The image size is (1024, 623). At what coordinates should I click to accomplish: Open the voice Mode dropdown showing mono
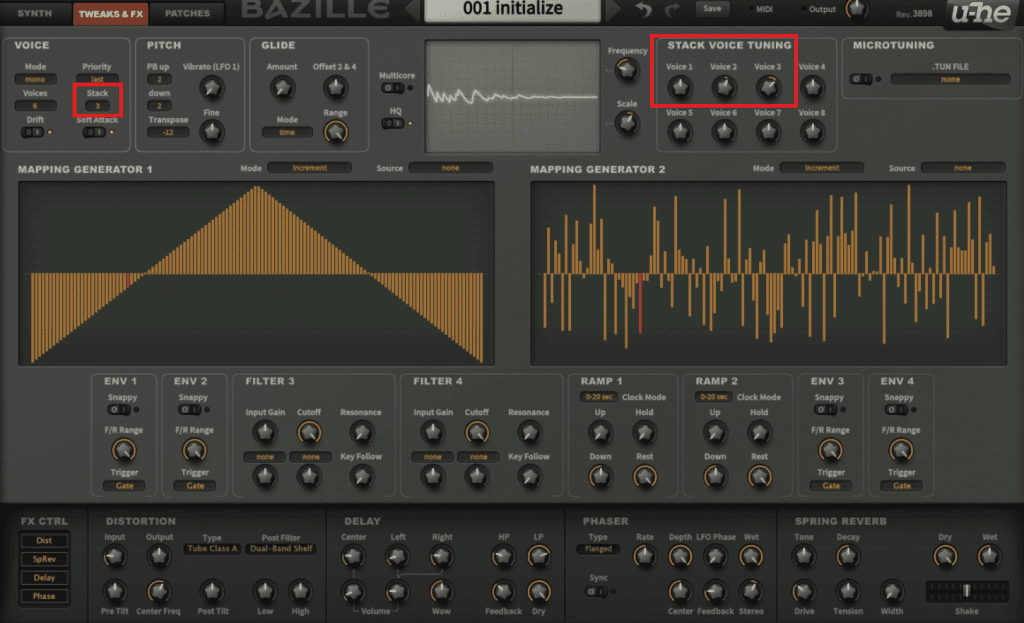[x=35, y=79]
